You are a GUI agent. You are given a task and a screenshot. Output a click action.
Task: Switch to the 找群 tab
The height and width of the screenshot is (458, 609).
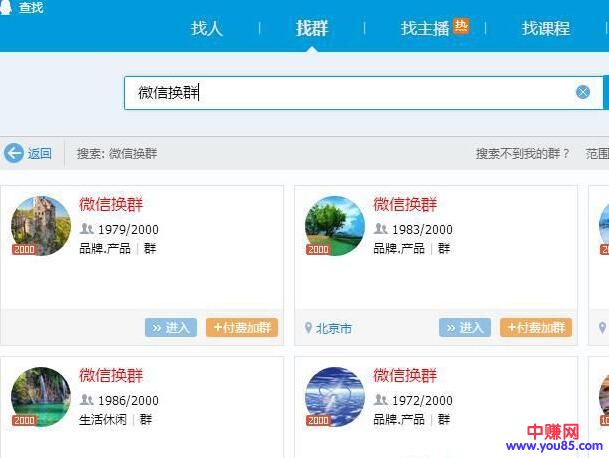[312, 28]
